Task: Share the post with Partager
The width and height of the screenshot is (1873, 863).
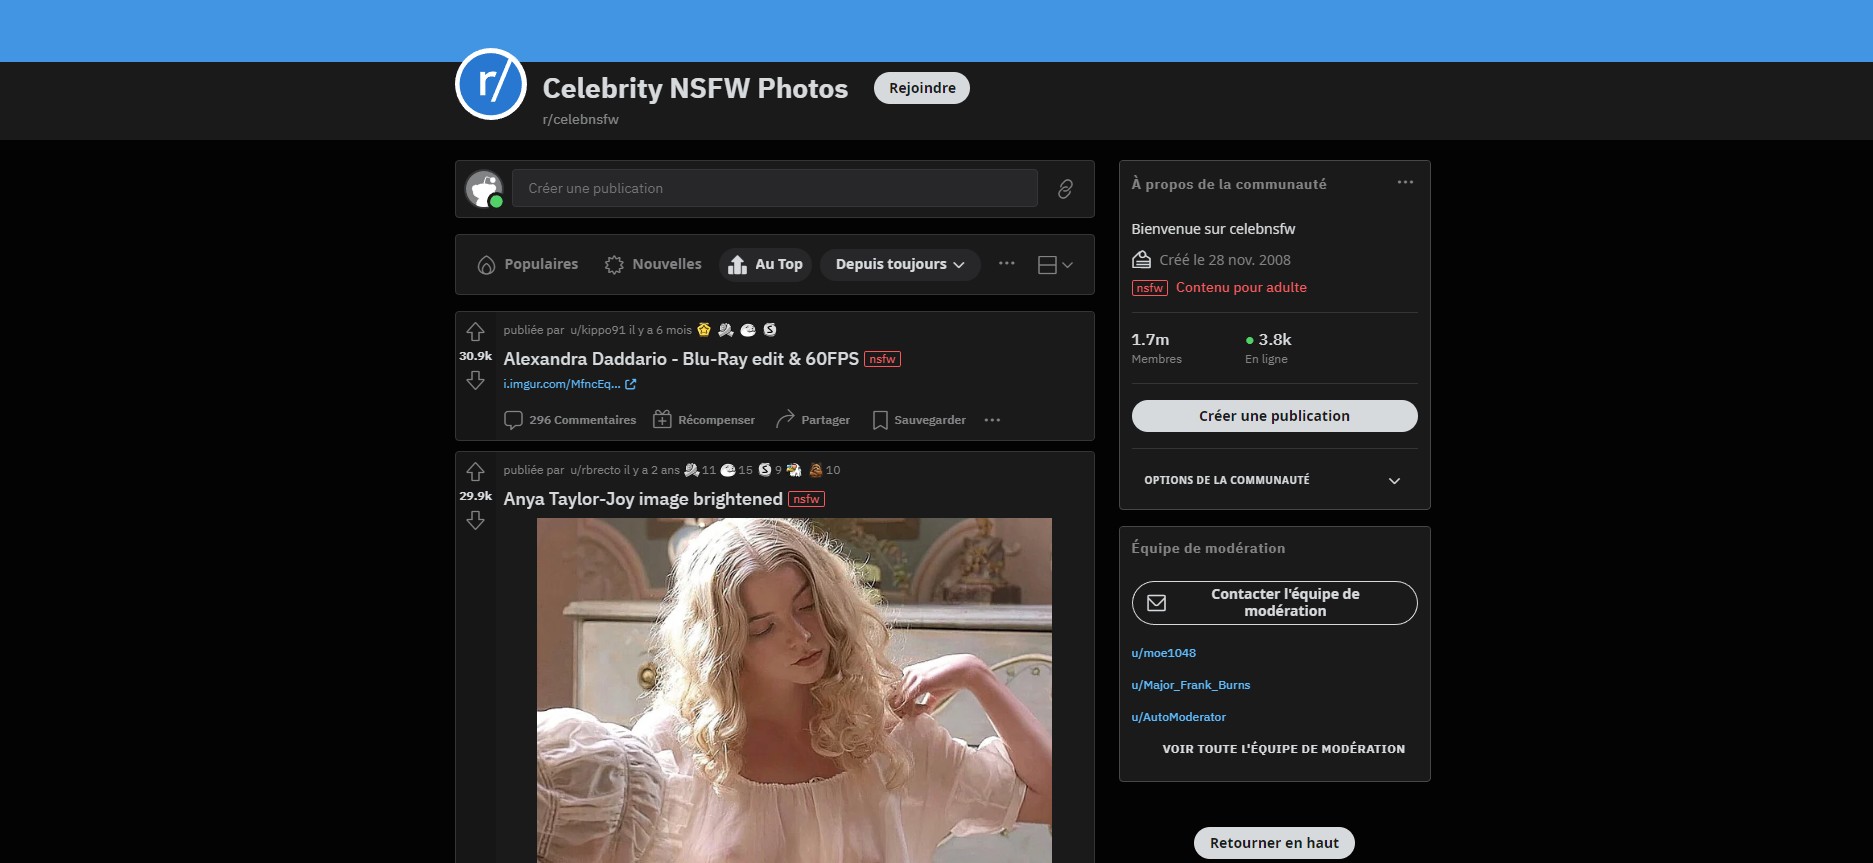Action: click(x=813, y=420)
